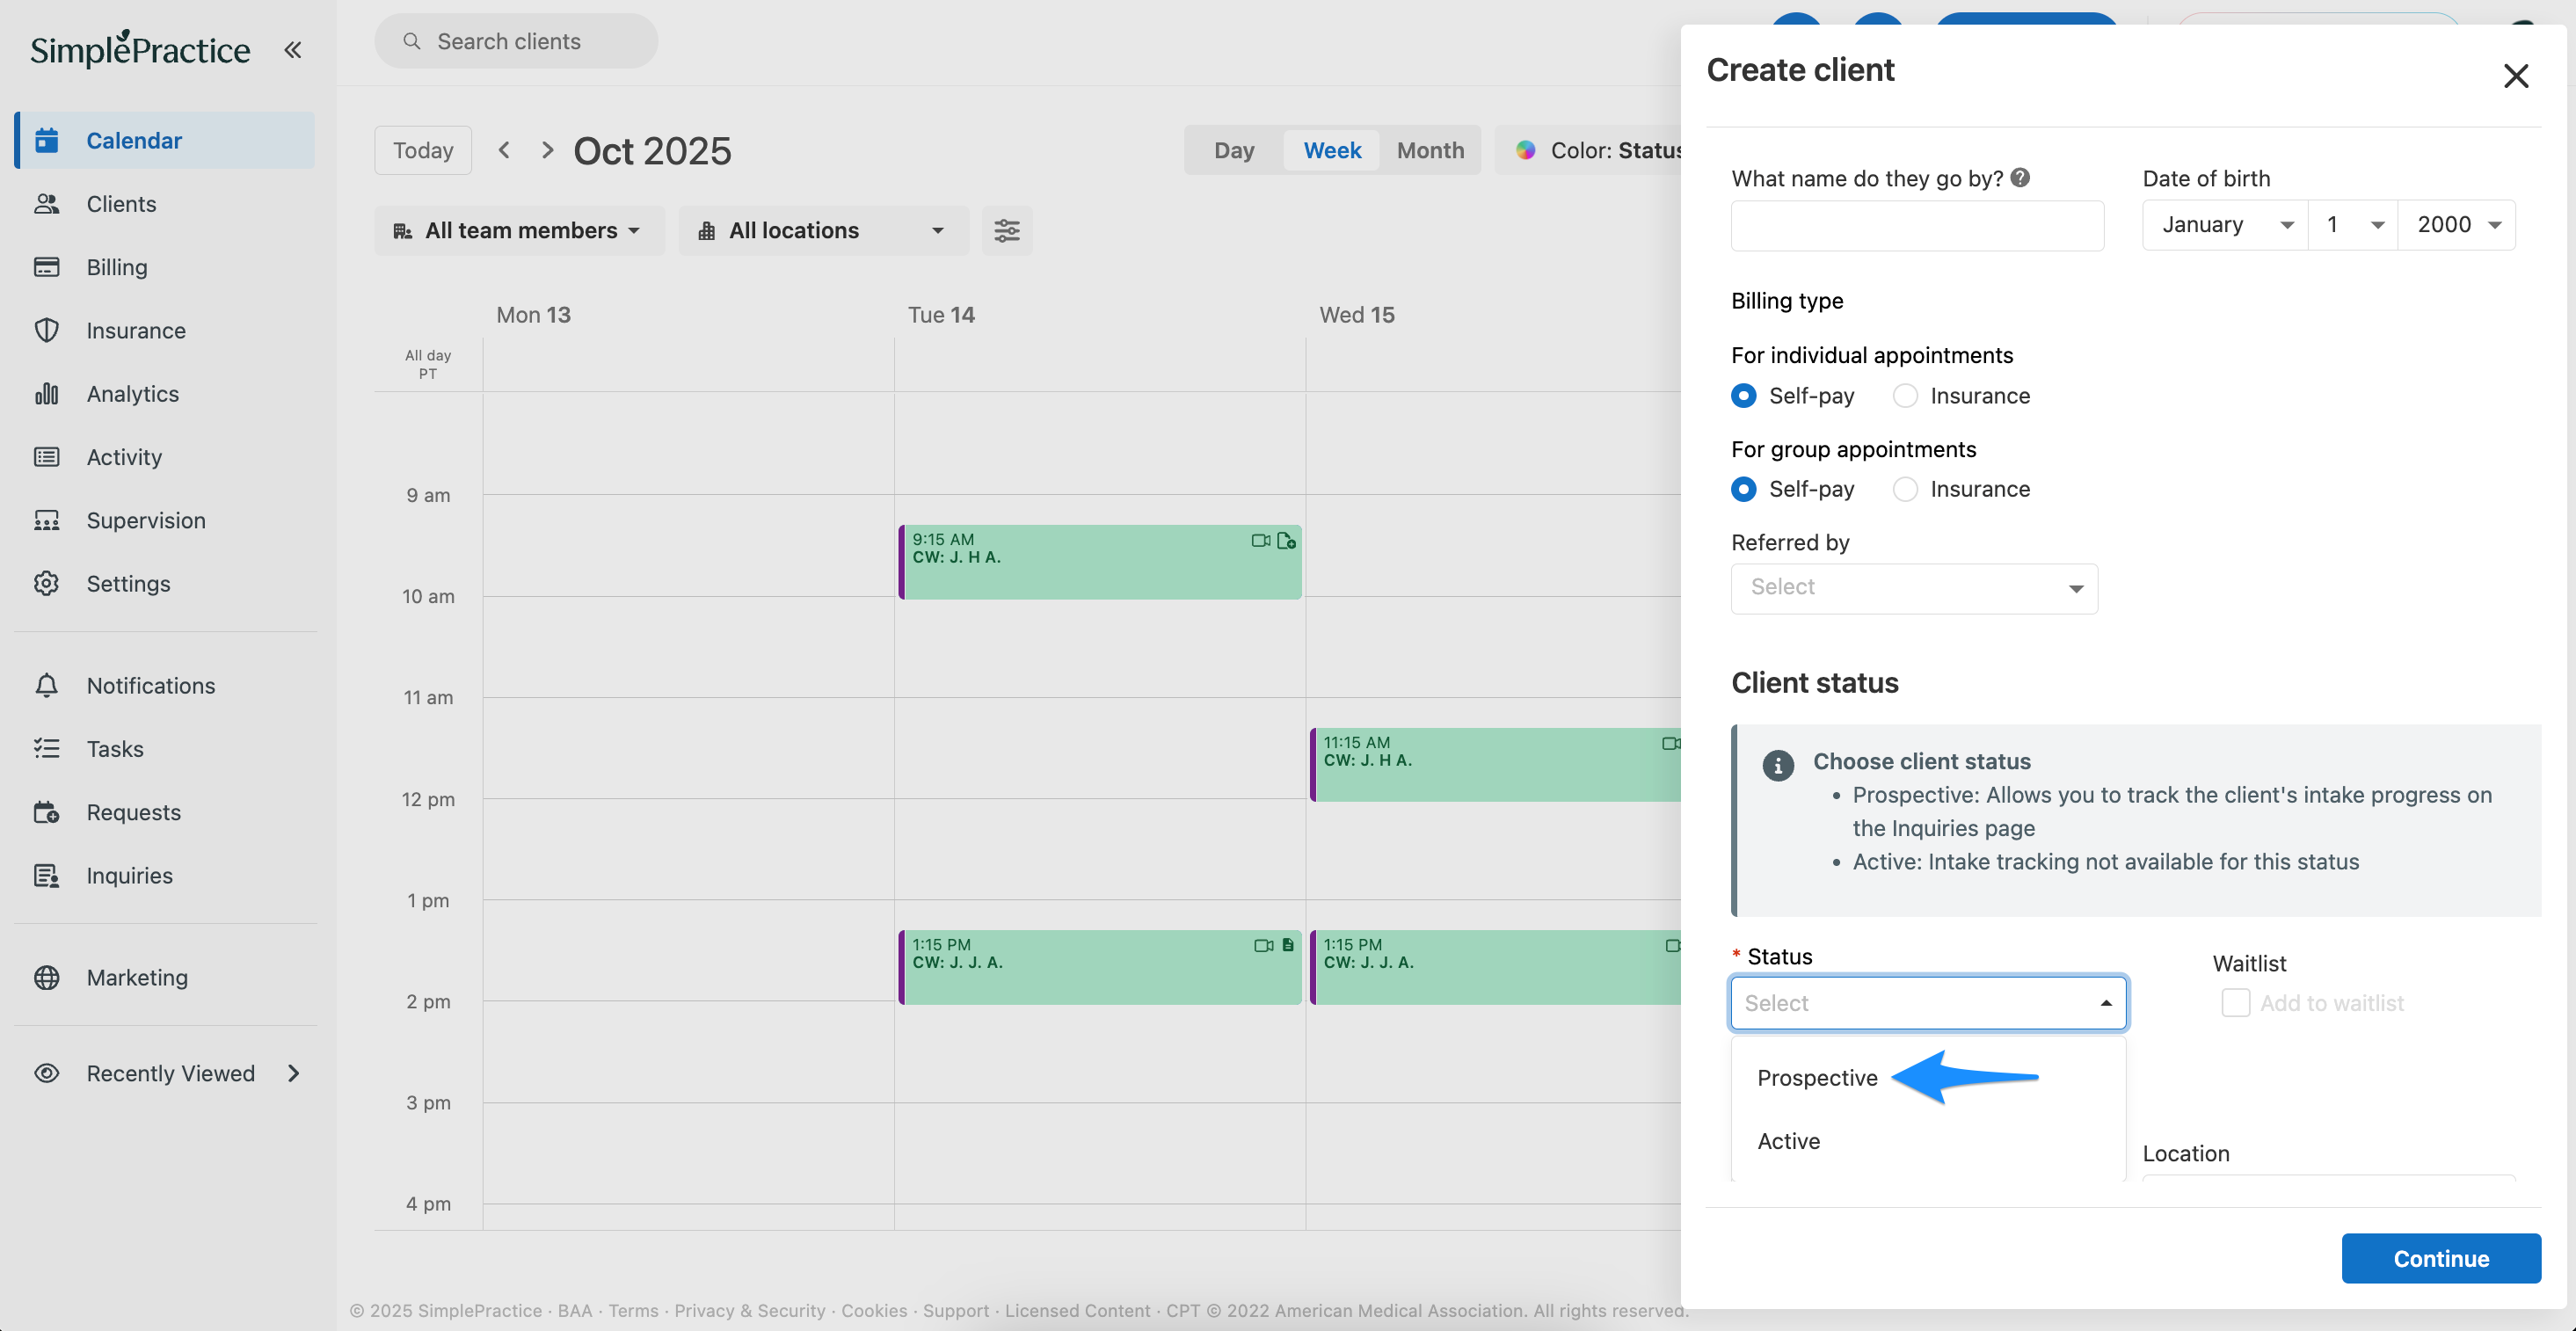The height and width of the screenshot is (1331, 2576).
Task: Click the Tasks checklist icon
Action: (46, 749)
